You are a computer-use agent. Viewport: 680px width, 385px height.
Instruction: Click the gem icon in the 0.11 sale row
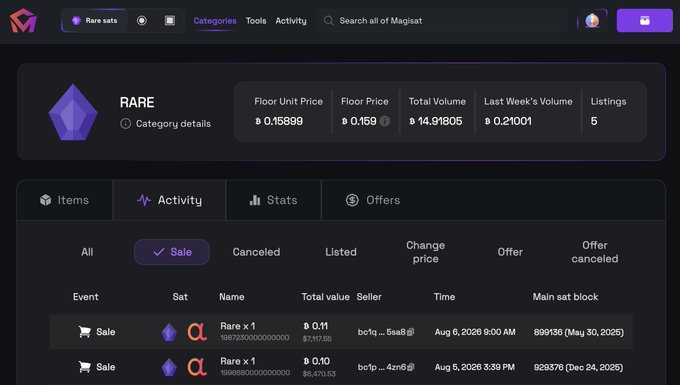[x=169, y=333]
